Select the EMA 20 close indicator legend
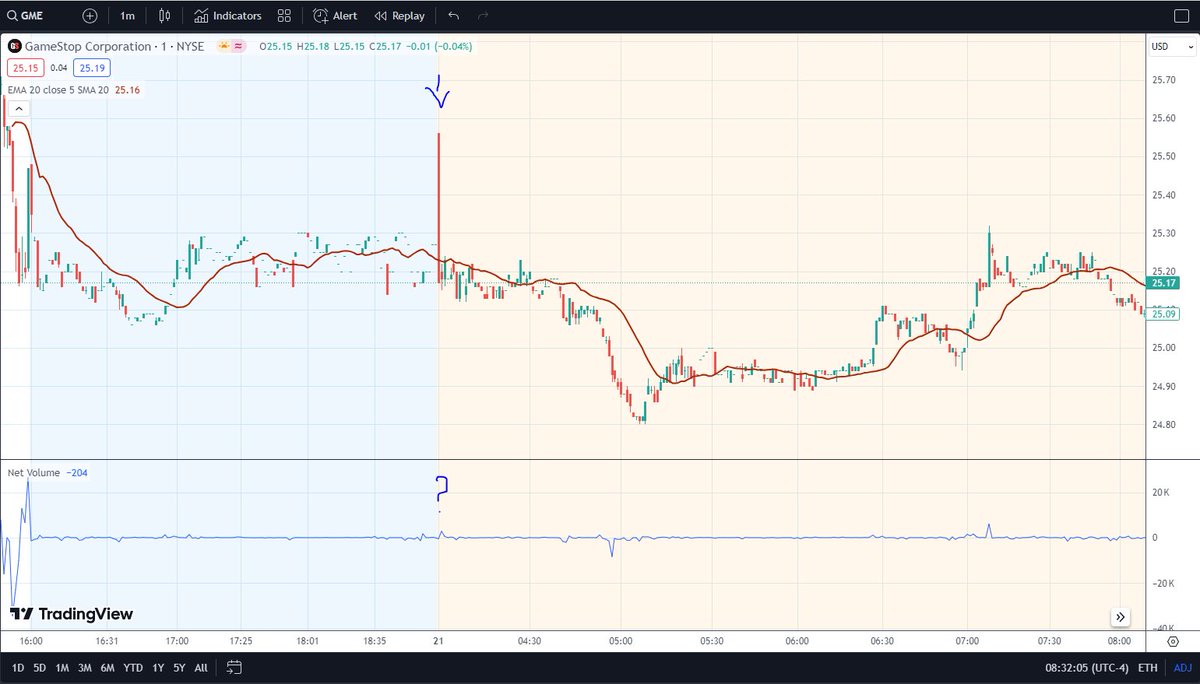The height and width of the screenshot is (684, 1200). [58, 89]
